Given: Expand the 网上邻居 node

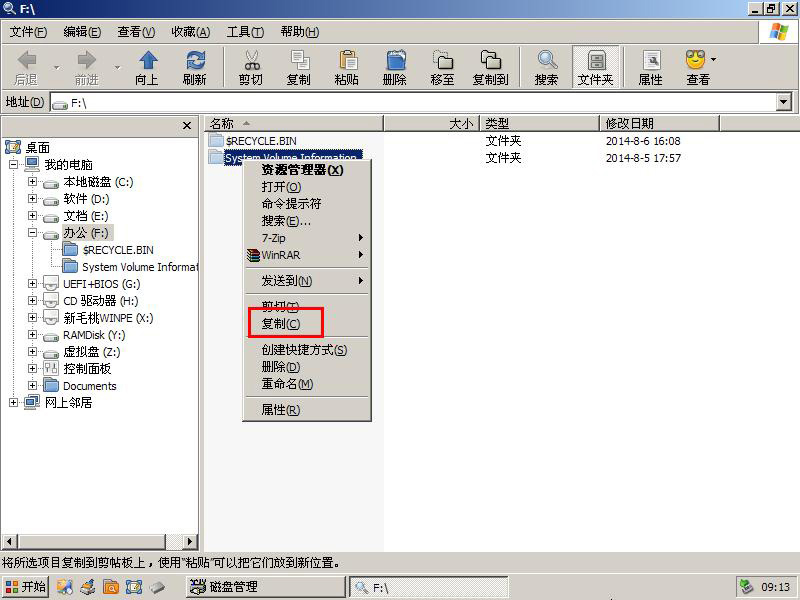Looking at the screenshot, I should point(14,403).
